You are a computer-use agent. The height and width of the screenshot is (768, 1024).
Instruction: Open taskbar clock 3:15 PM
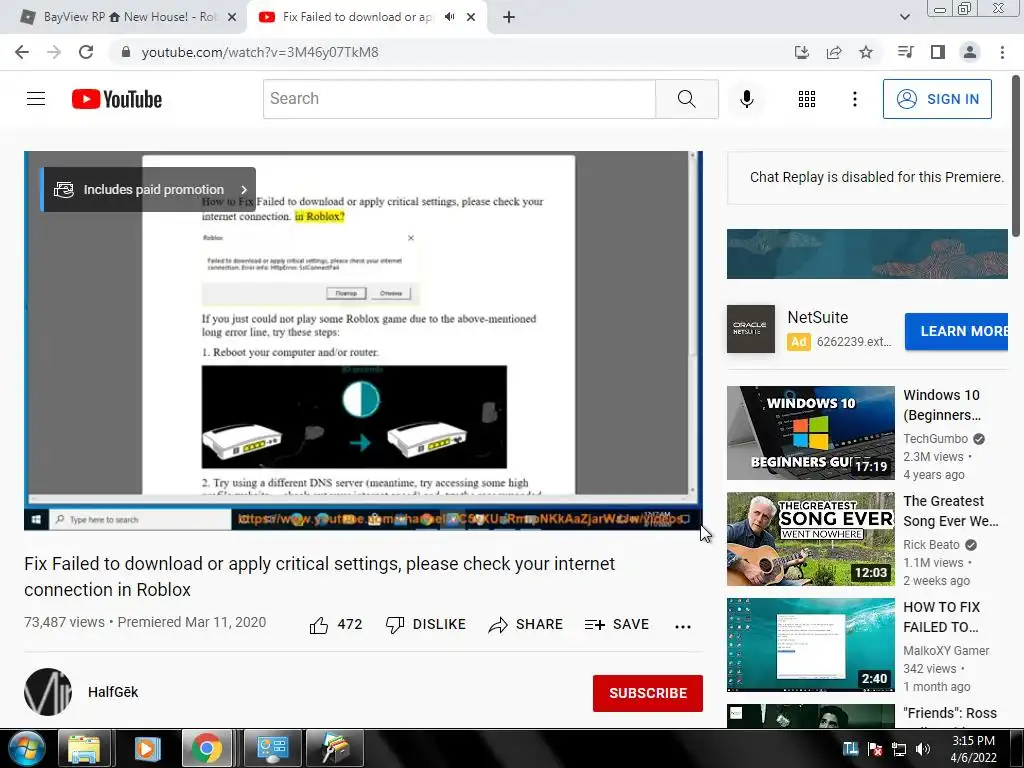click(x=973, y=748)
